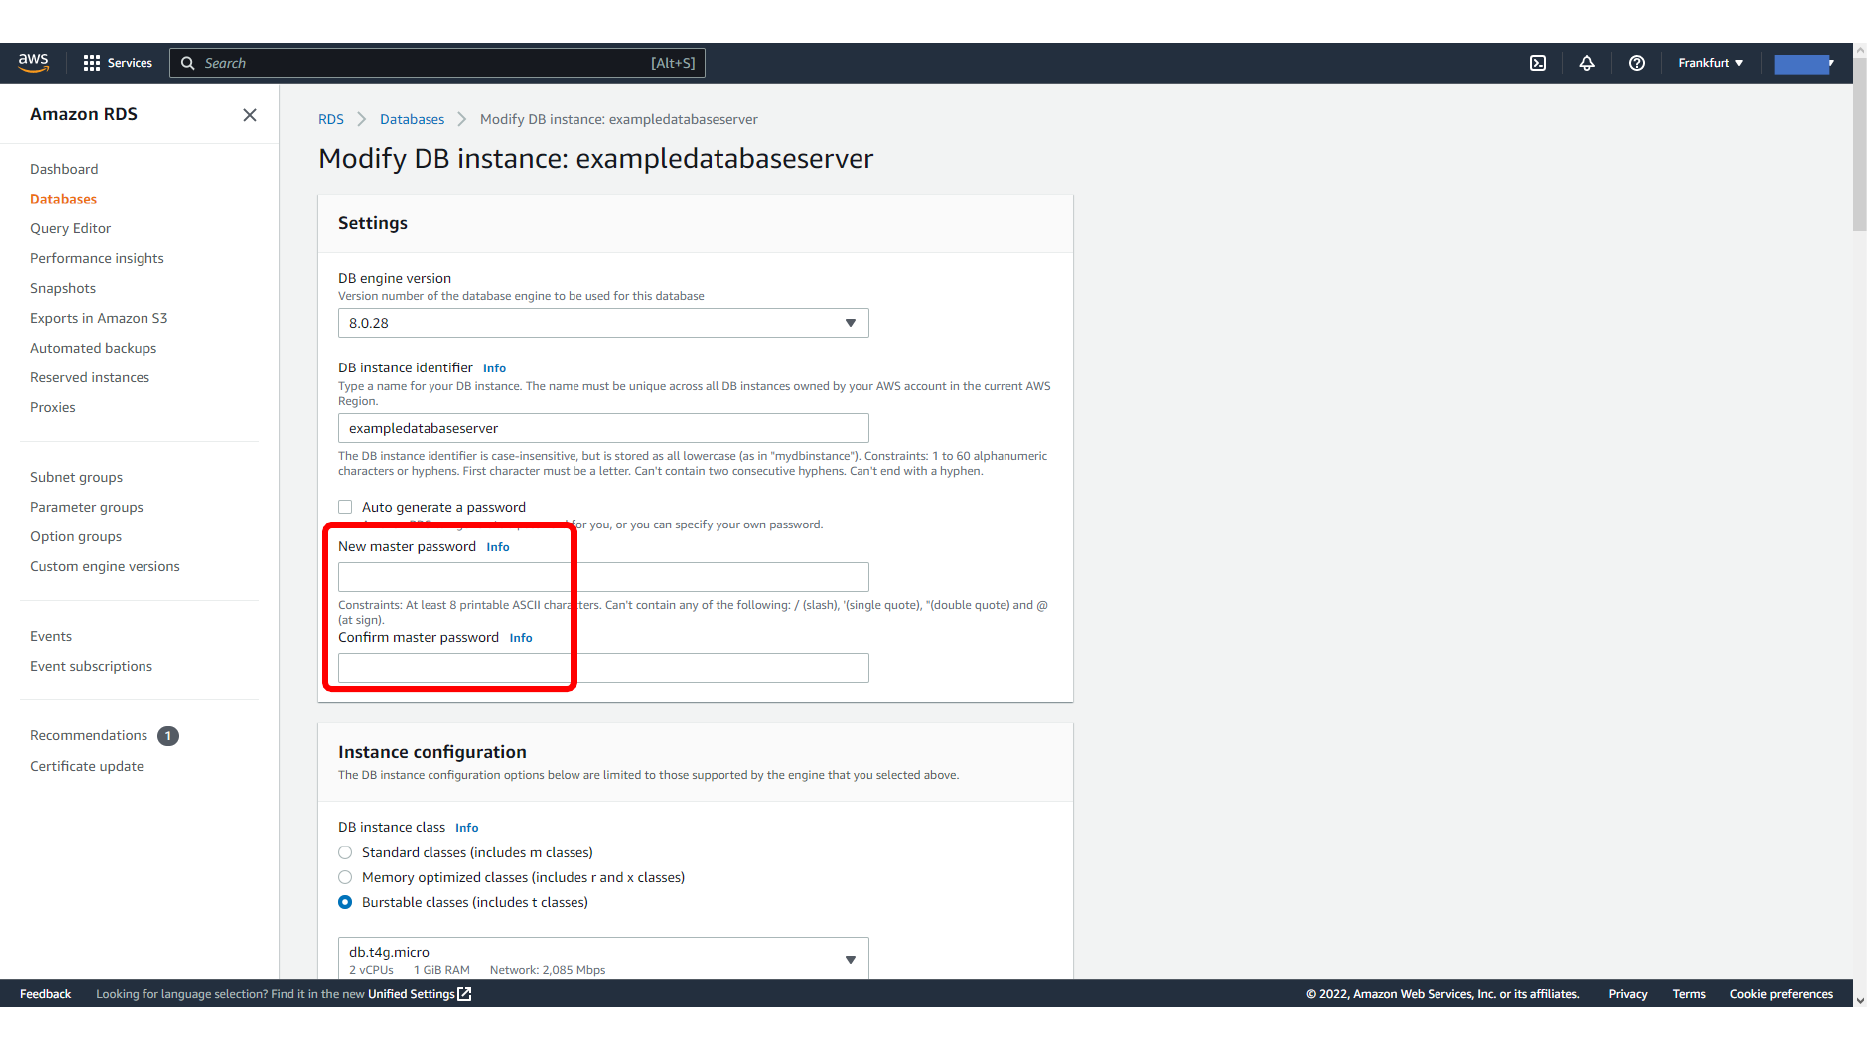1867x1050 pixels.
Task: Open Reserved instances page
Action: click(x=89, y=377)
